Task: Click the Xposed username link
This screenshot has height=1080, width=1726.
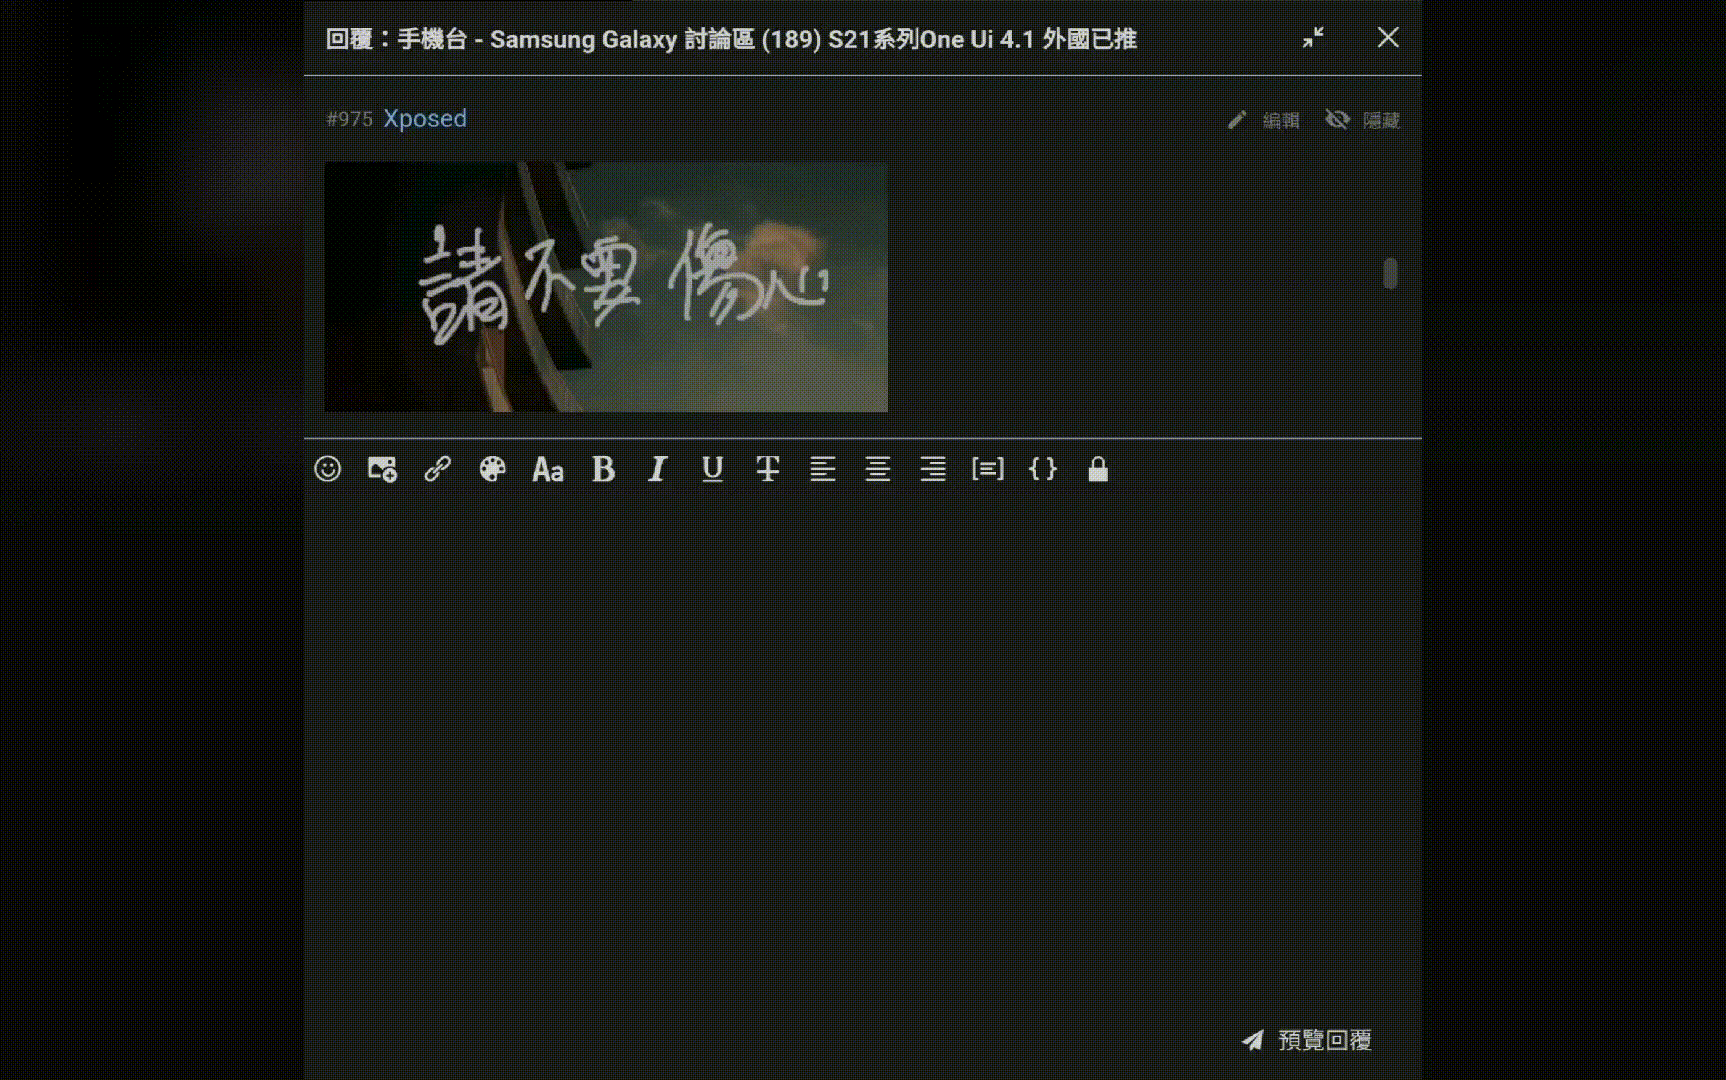Action: 425,118
